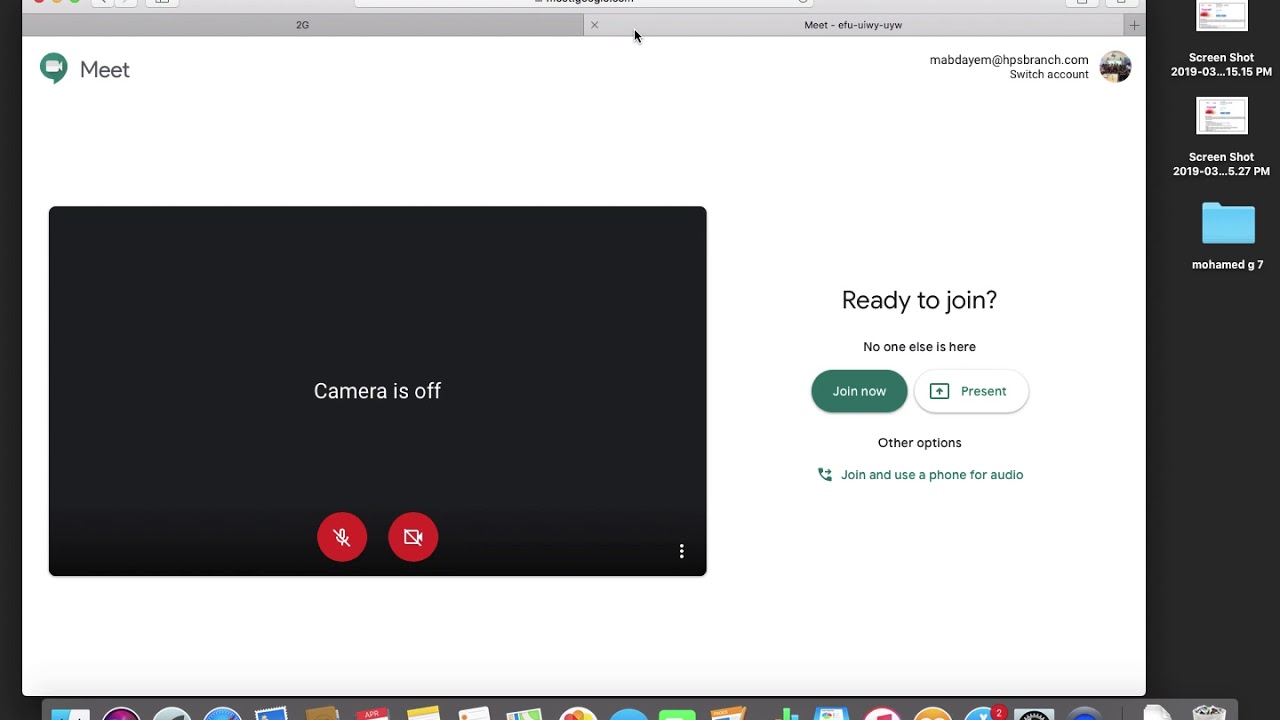Click the Ready to join? heading
Viewport: 1280px width, 720px height.
[919, 300]
